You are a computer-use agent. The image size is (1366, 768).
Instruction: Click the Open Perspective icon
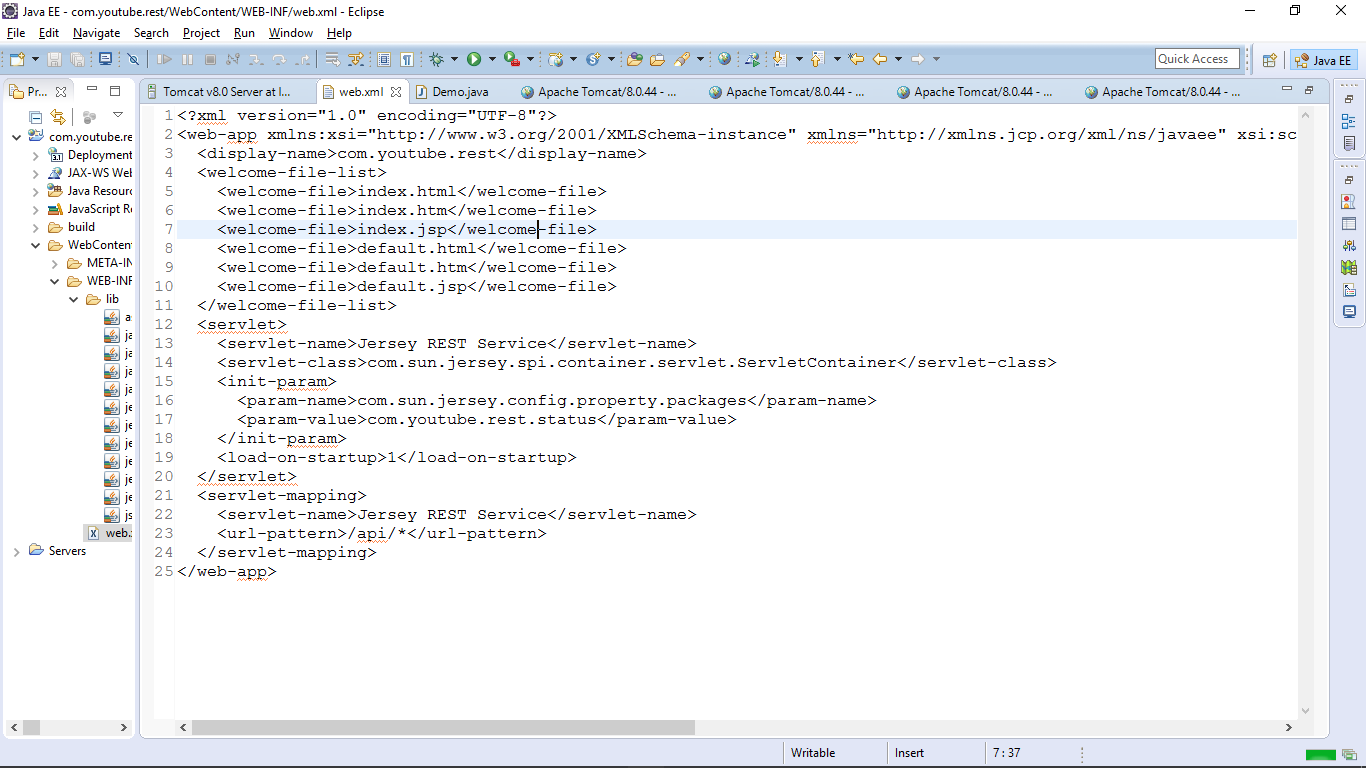coord(1269,60)
